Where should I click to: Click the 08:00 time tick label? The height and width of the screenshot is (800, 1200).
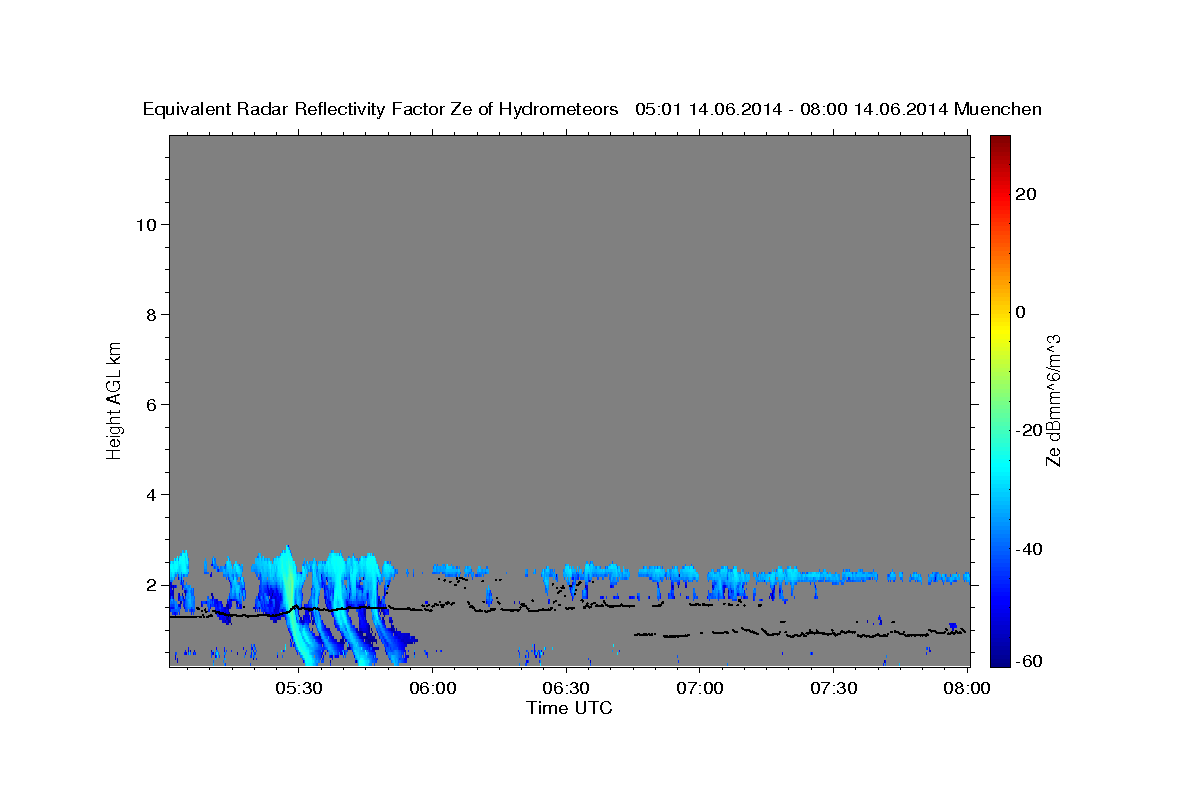(x=967, y=689)
